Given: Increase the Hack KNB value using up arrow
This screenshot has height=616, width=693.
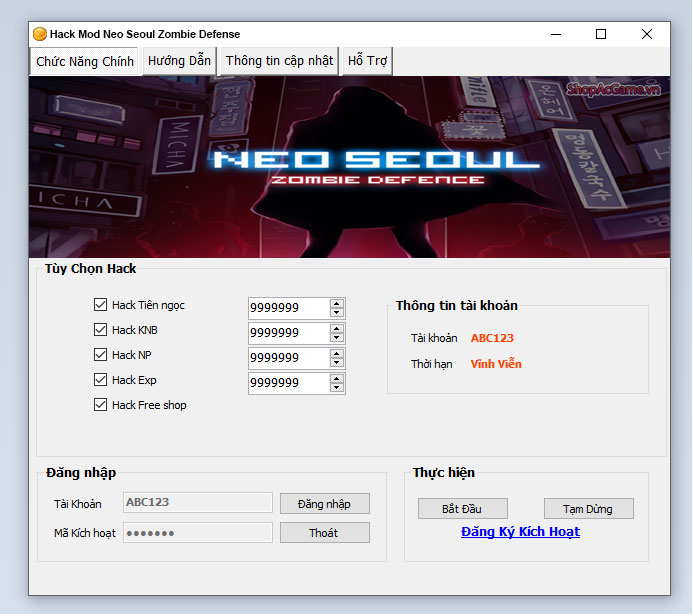Looking at the screenshot, I should 337,329.
